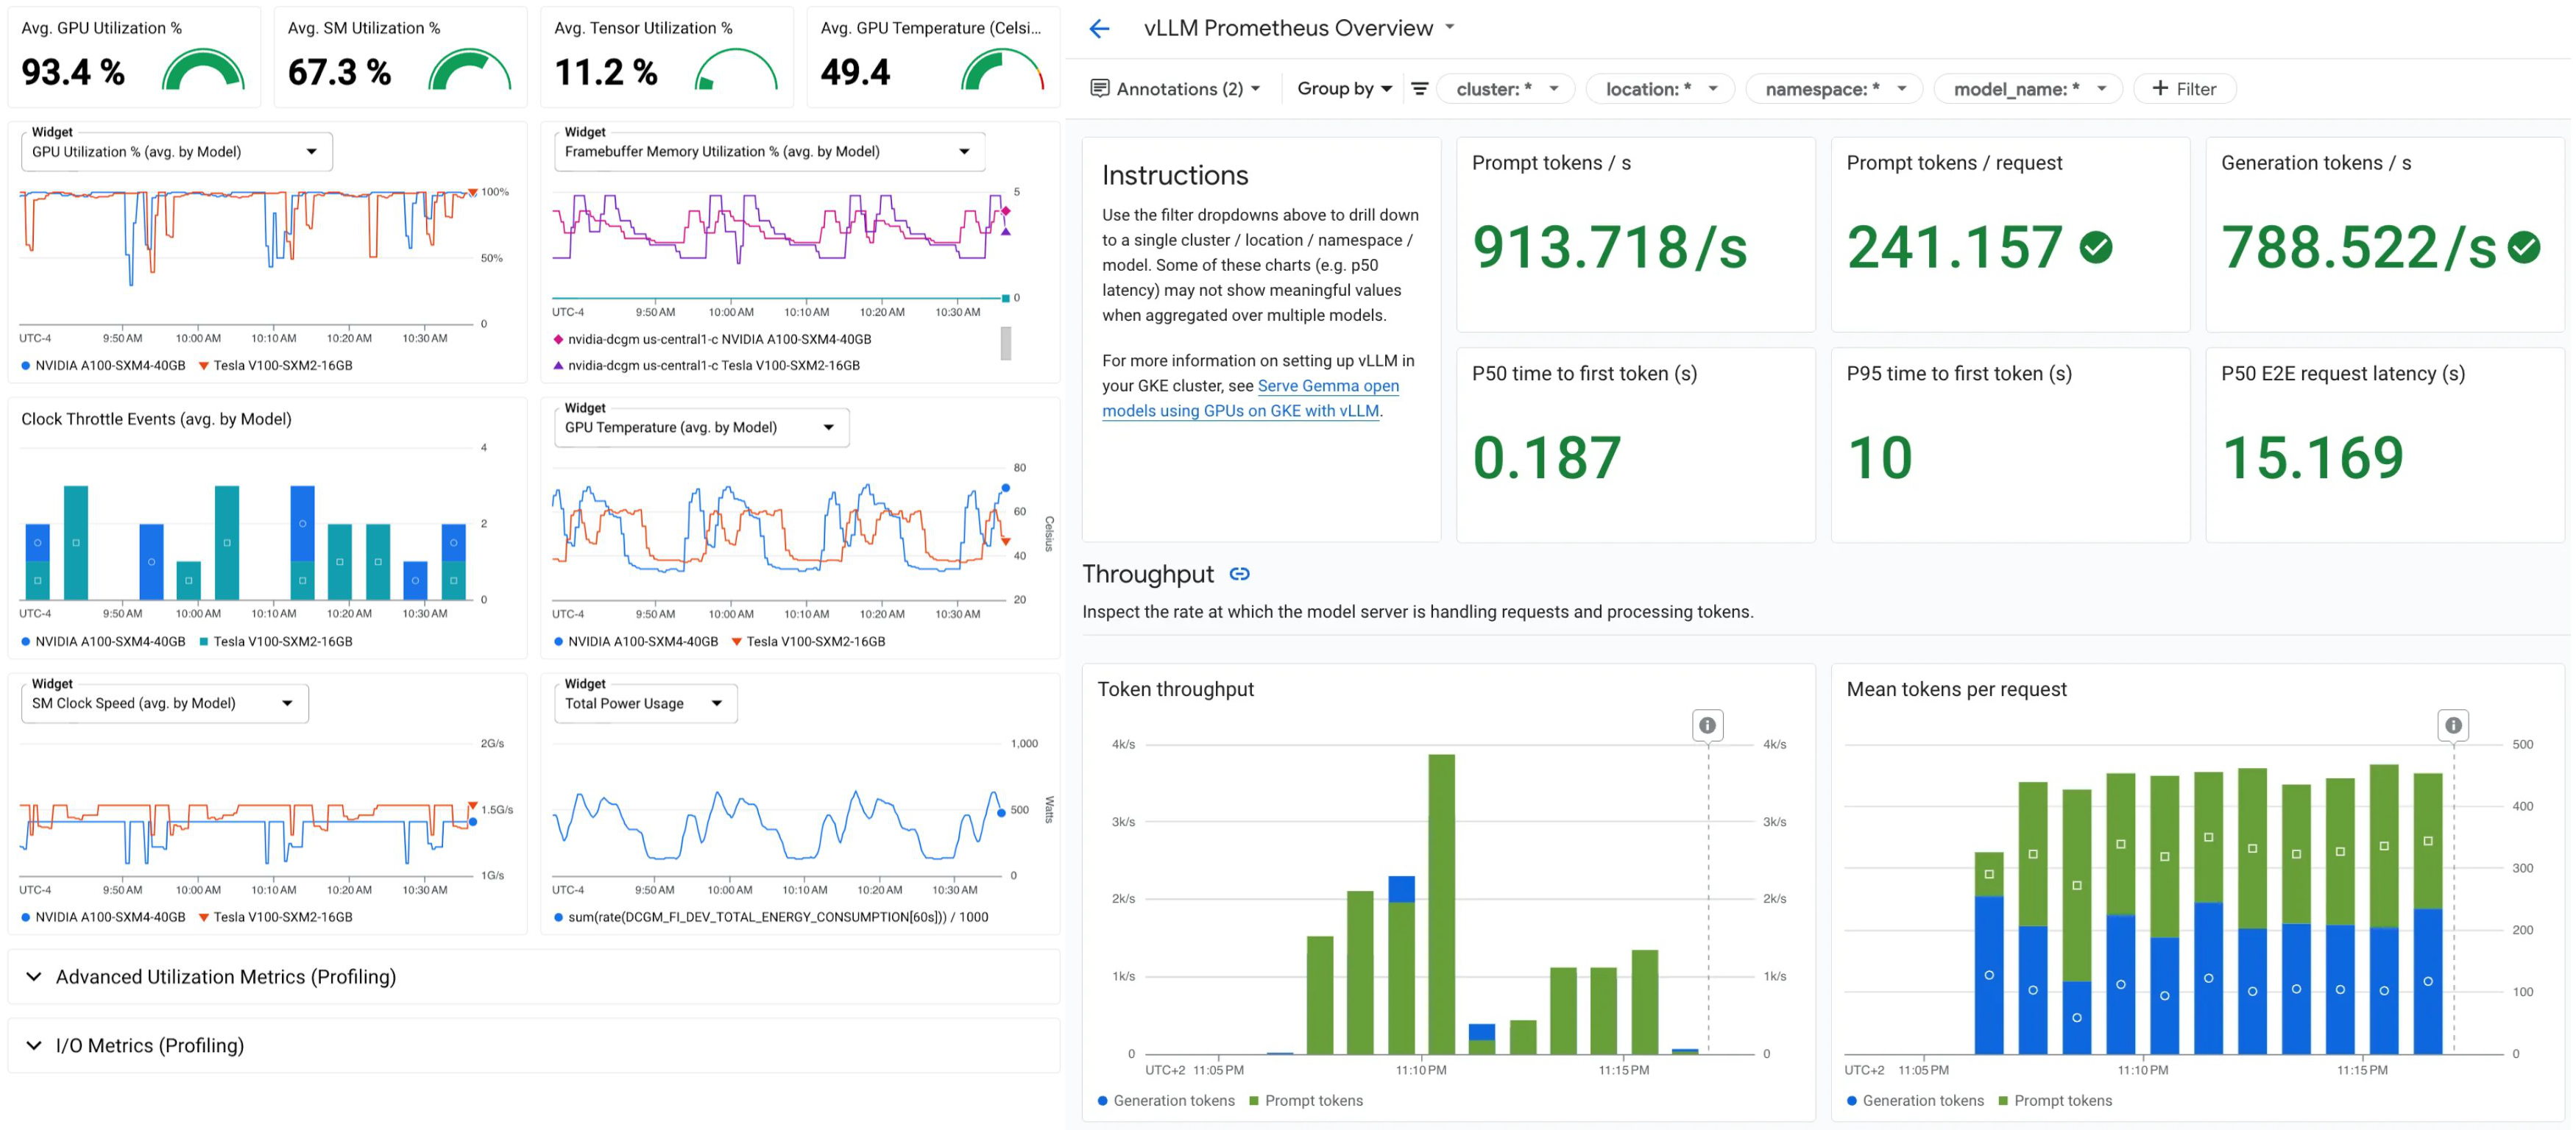Click green checkmark beside Prompt tokens per request
Screen dimensions: 2576x1130
coord(2095,247)
